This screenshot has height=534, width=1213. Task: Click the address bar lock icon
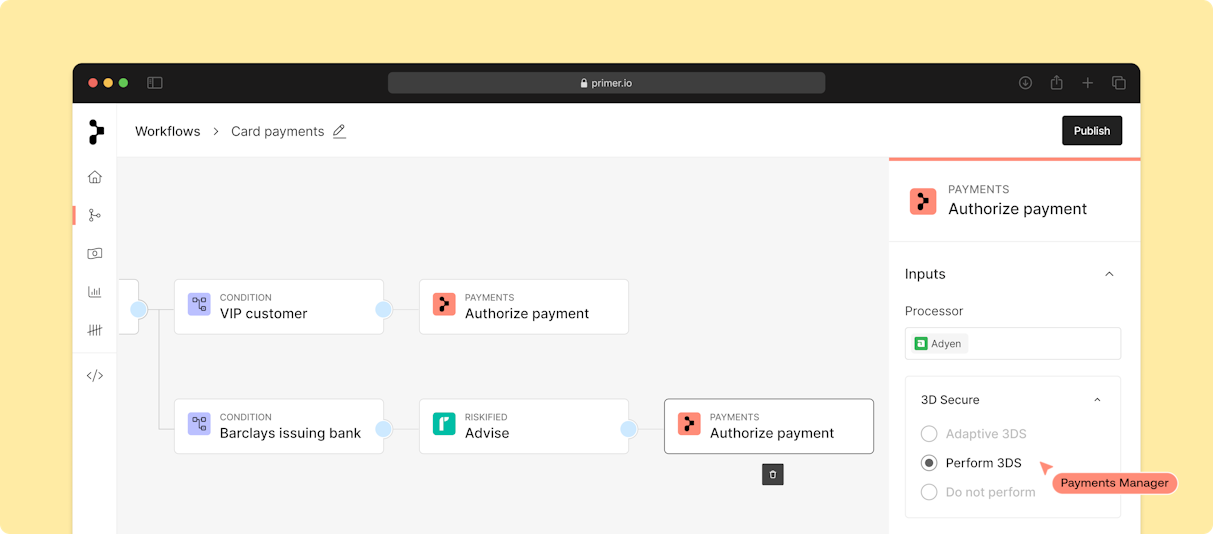(x=584, y=84)
